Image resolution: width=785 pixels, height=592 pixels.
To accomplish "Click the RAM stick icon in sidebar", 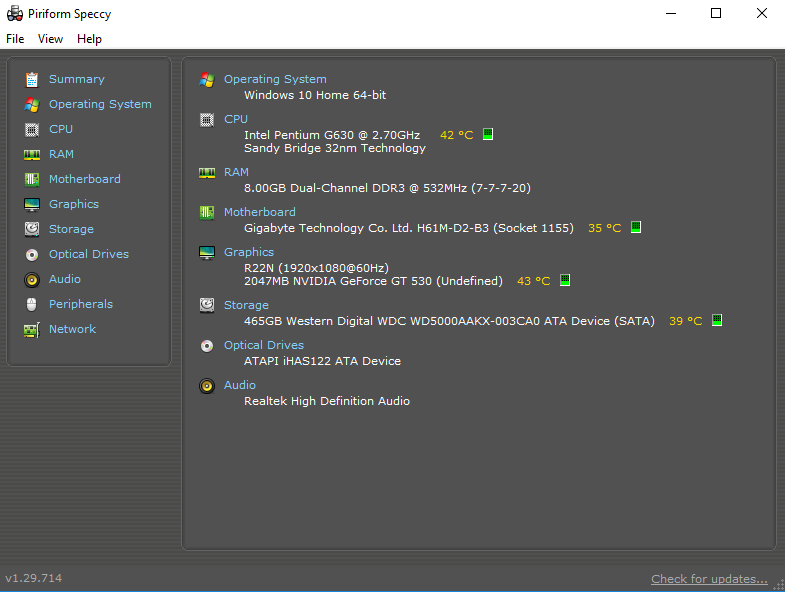I will tap(32, 155).
